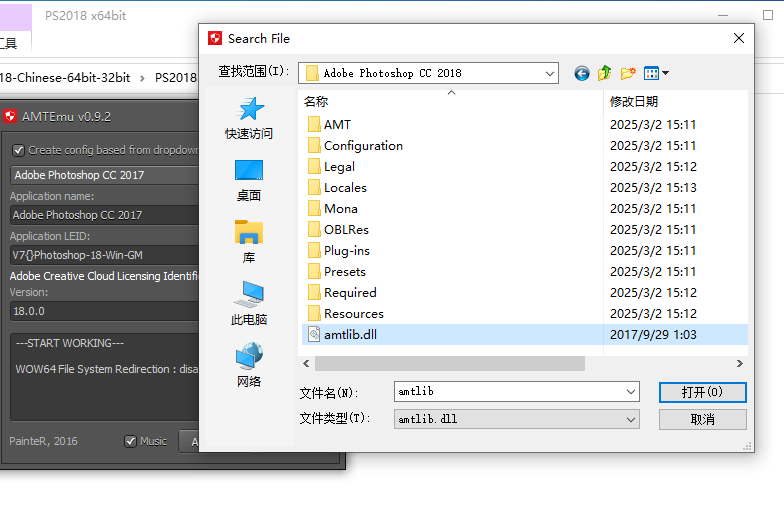
Task: Open the view menu icon dropdown
Action: (656, 74)
